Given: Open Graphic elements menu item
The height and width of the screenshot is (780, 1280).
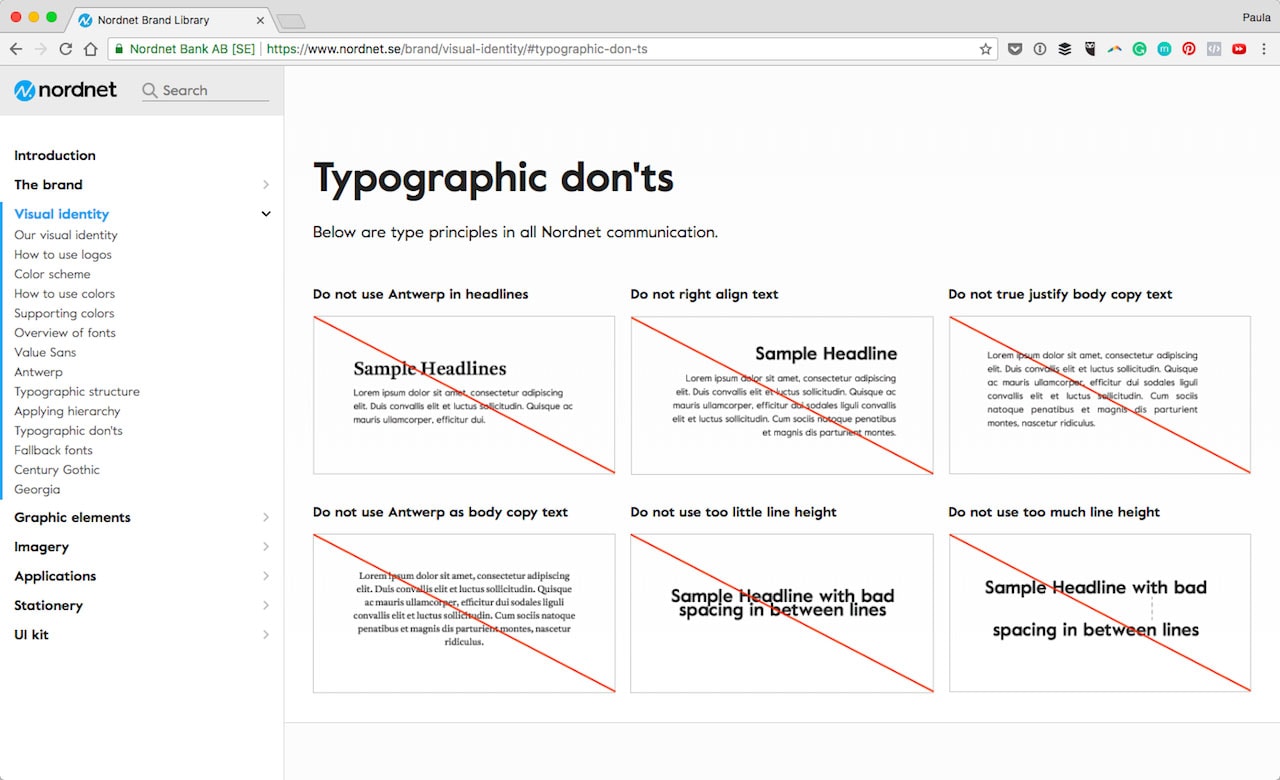Looking at the screenshot, I should tap(72, 518).
